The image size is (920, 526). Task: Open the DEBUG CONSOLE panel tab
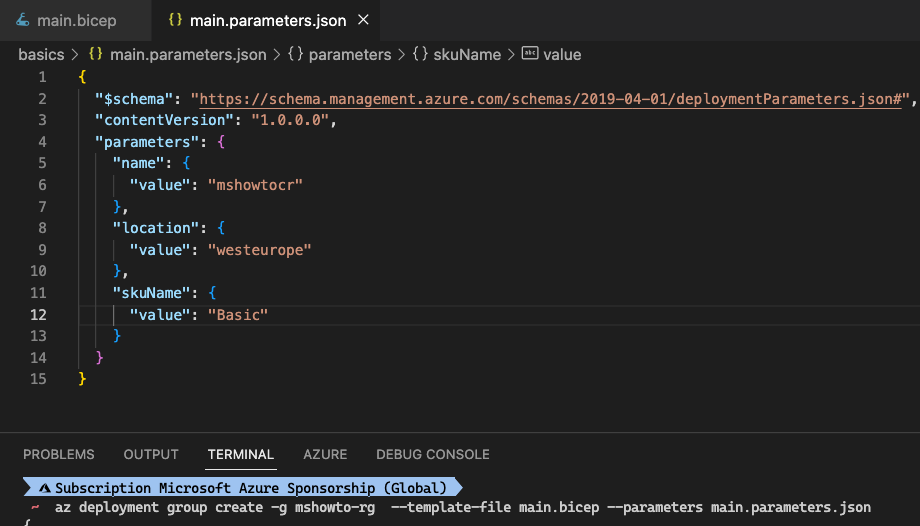433,454
